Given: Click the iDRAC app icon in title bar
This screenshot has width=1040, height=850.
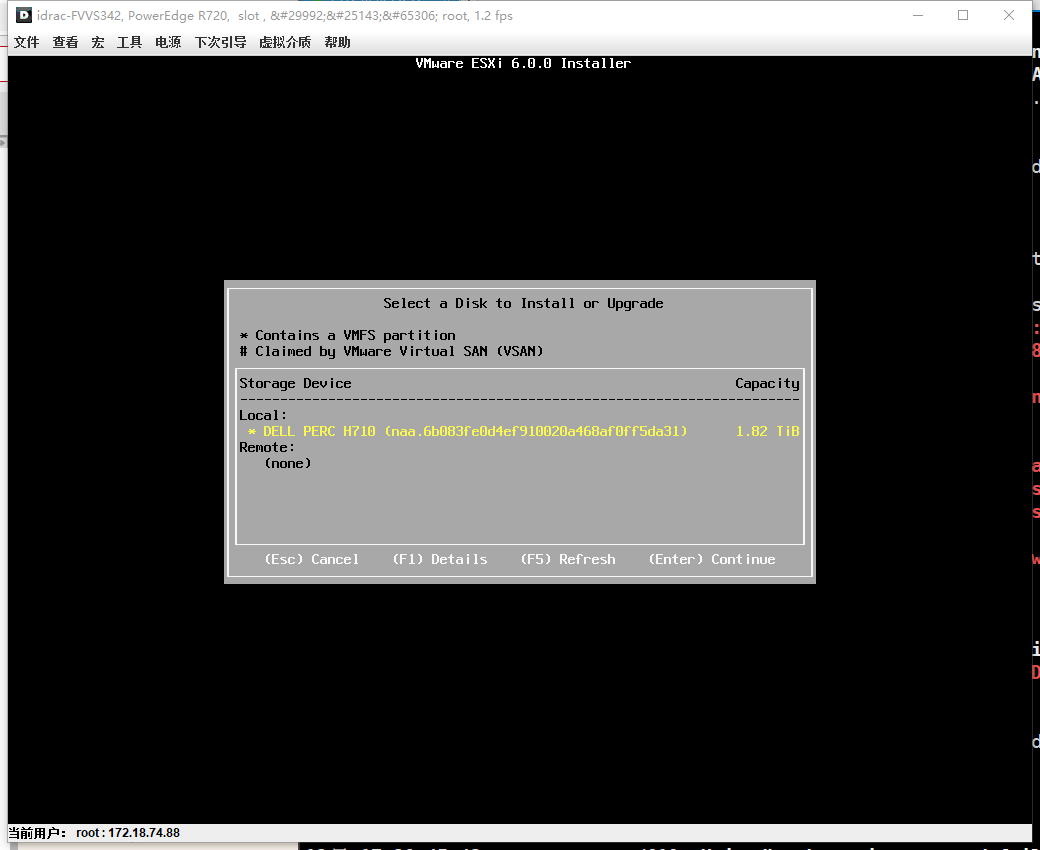Looking at the screenshot, I should coord(23,15).
